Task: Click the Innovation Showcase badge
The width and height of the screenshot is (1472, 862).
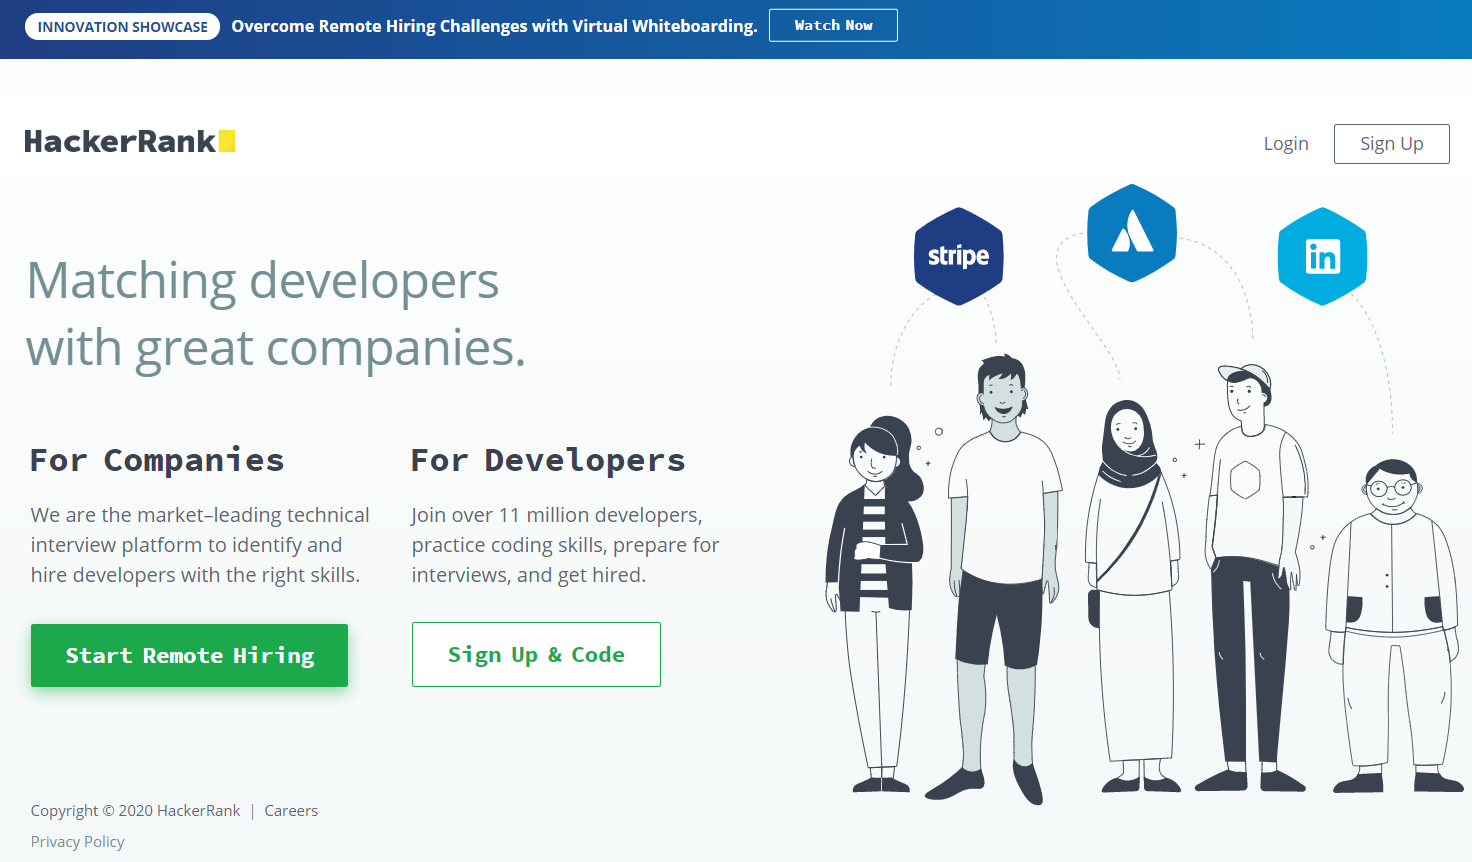Action: (x=122, y=26)
